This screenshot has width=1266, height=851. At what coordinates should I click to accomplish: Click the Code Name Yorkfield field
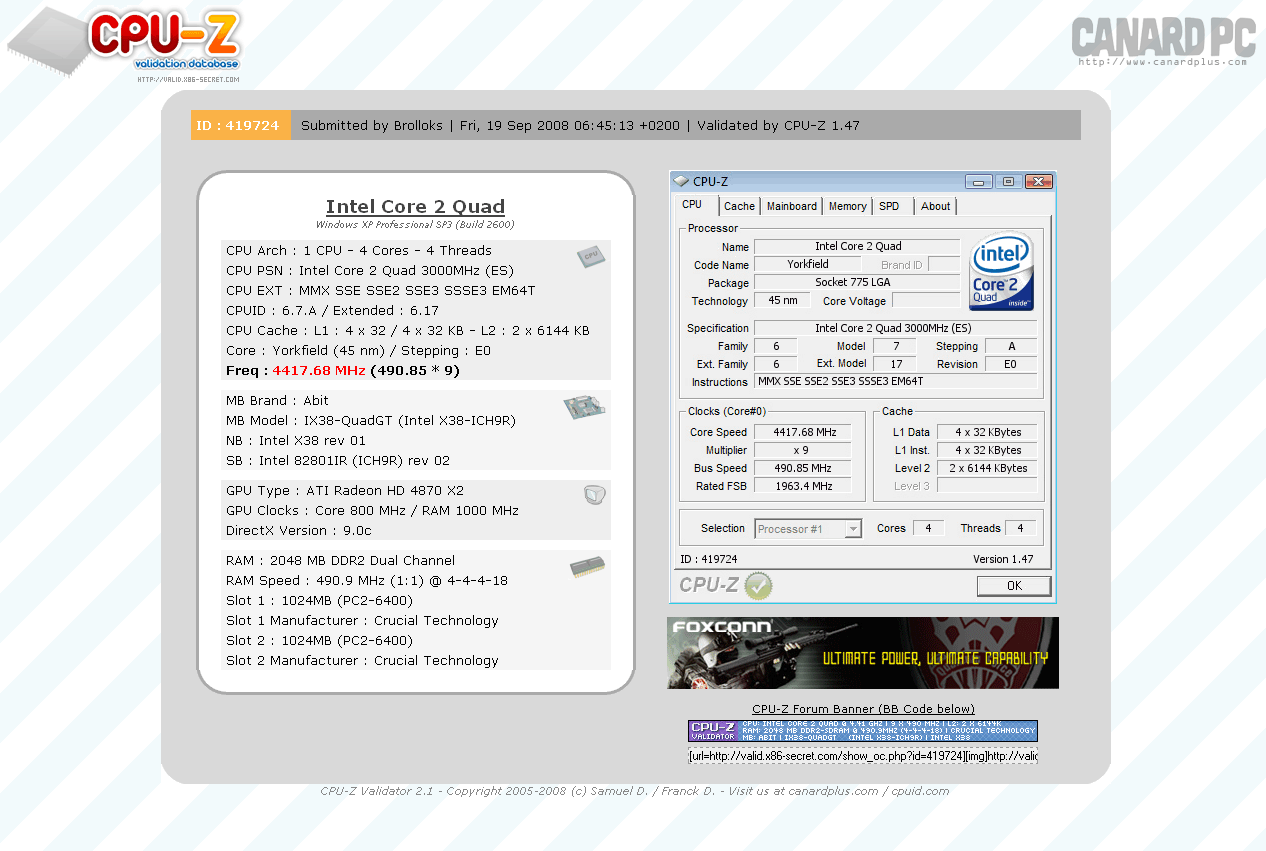tap(807, 264)
